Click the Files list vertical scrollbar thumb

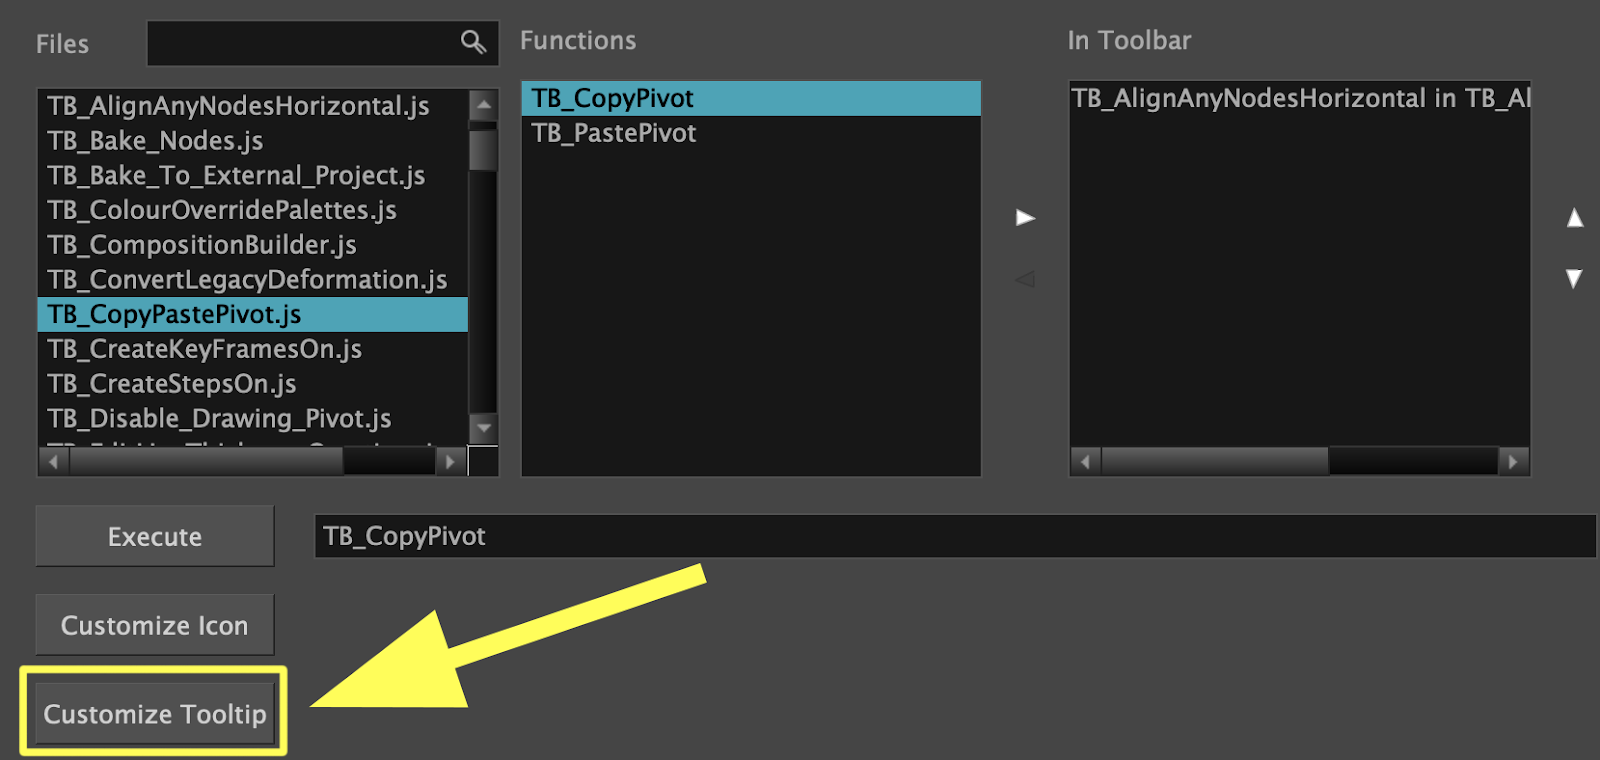(x=484, y=150)
